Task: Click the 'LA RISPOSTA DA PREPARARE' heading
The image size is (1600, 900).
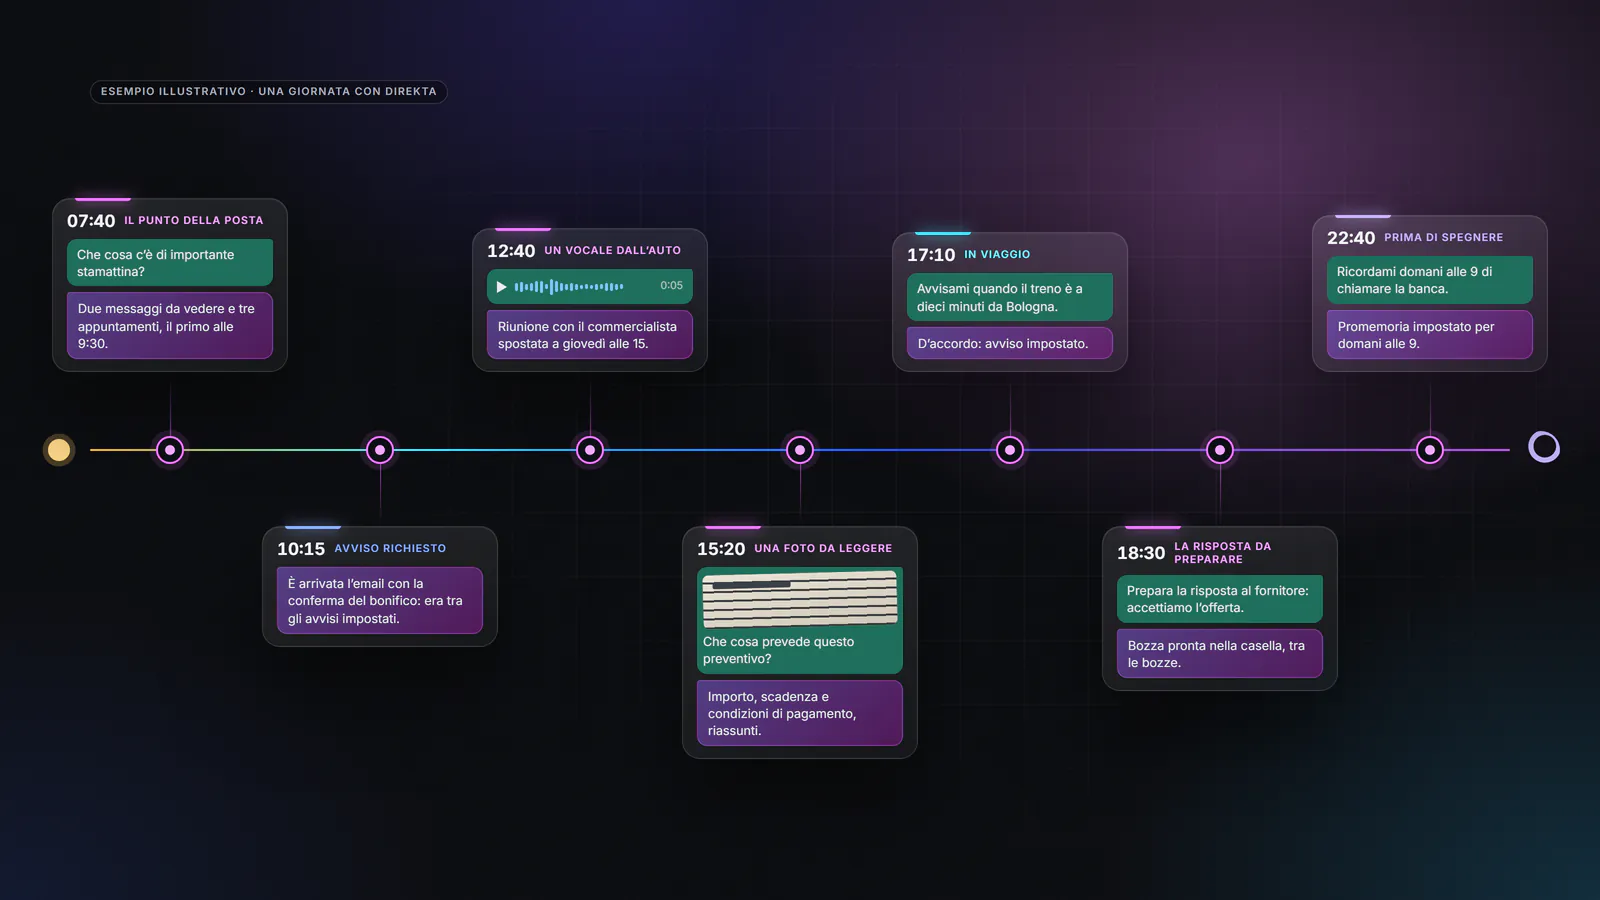Action: [1223, 553]
